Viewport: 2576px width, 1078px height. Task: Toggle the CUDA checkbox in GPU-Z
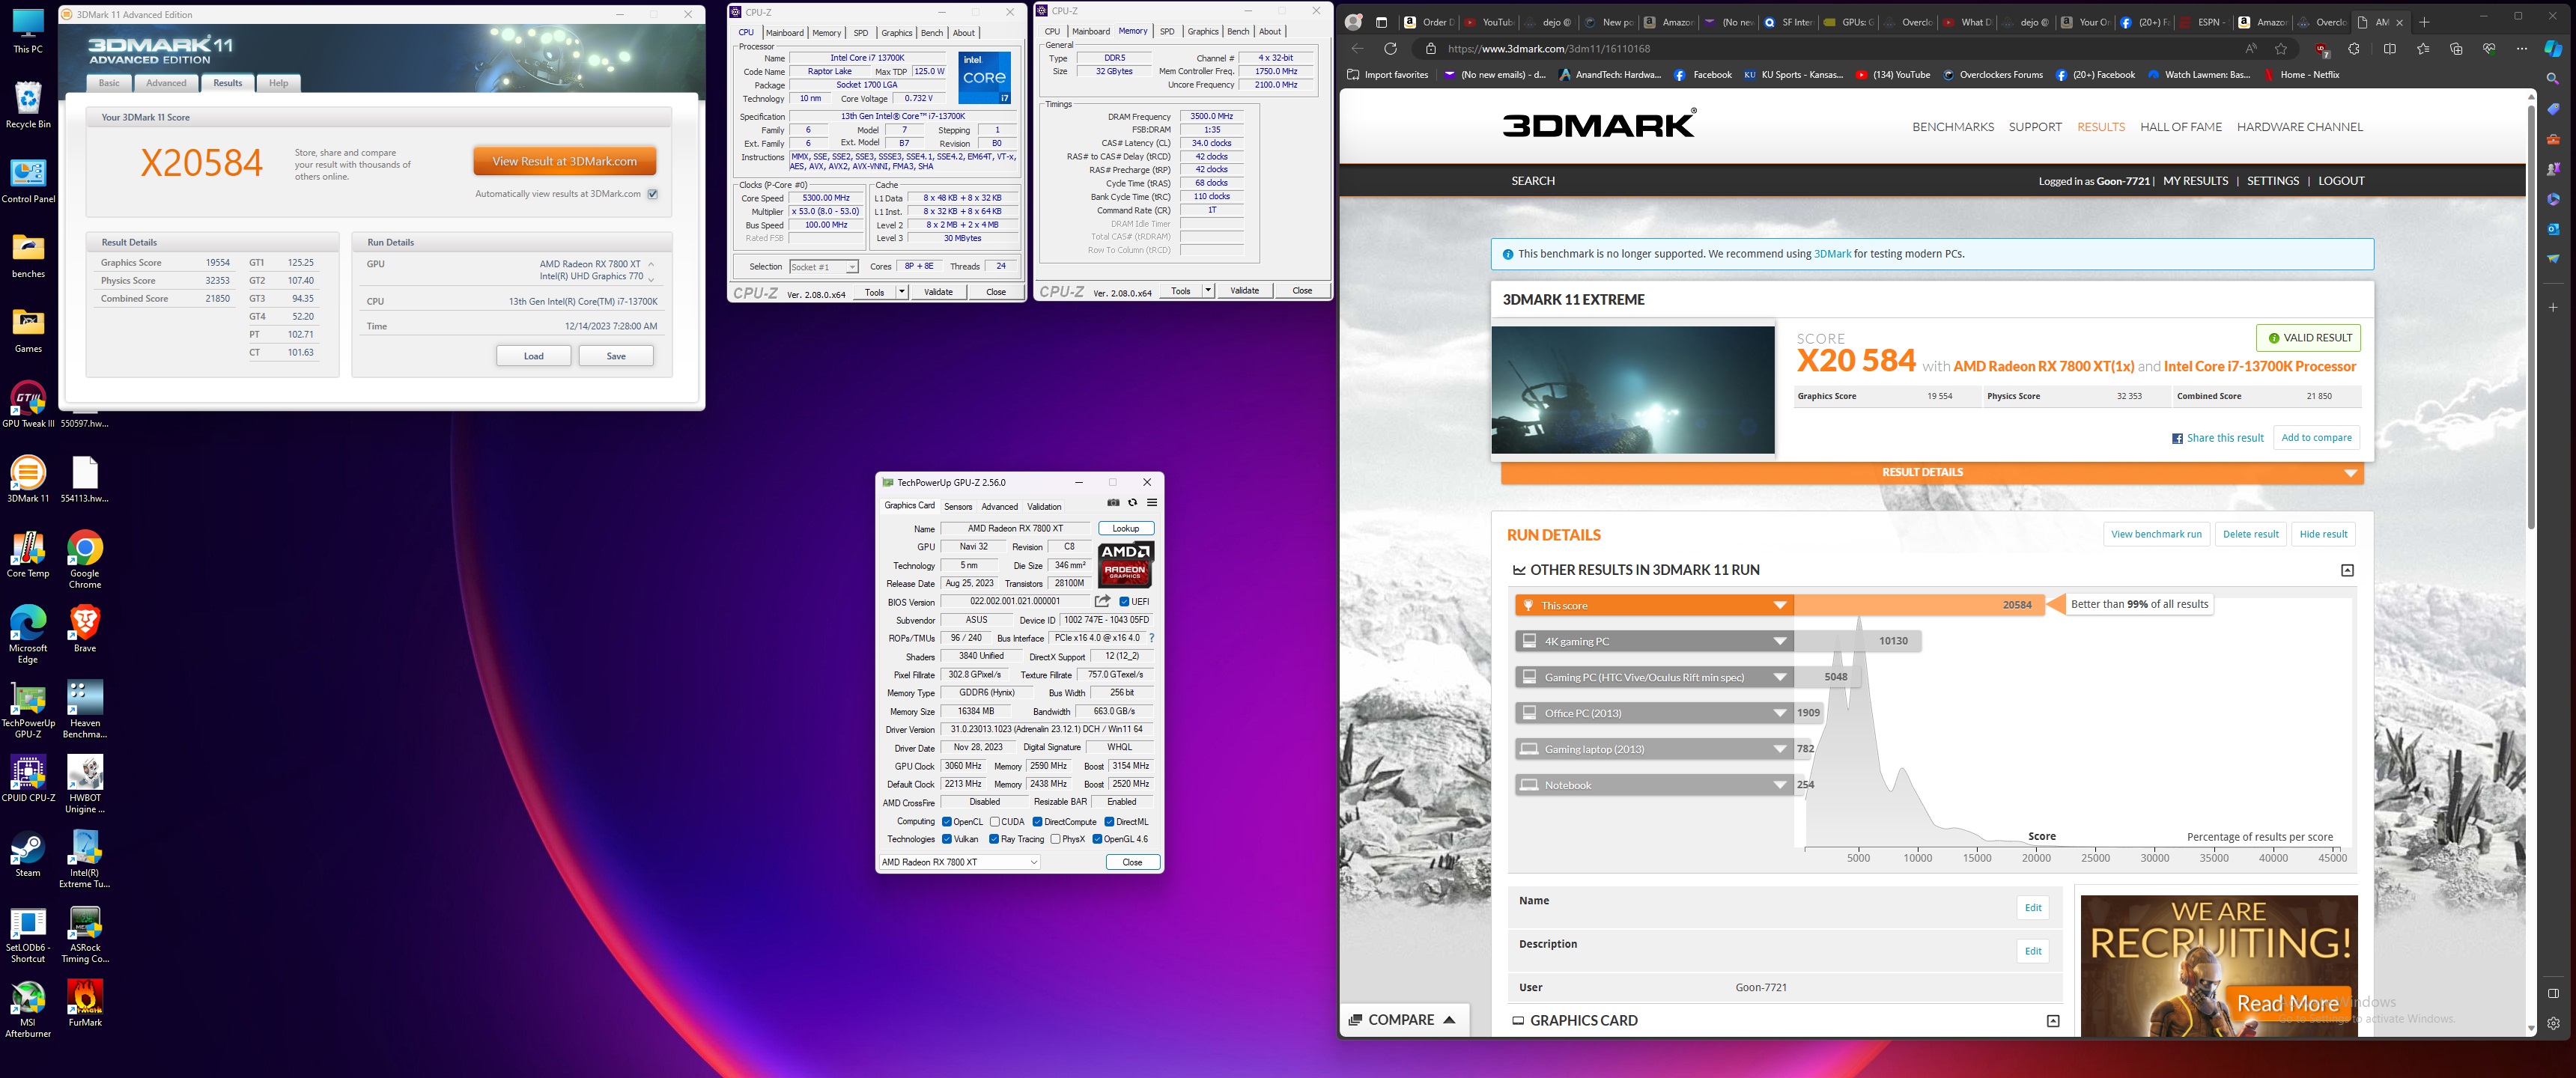pyautogui.click(x=995, y=822)
